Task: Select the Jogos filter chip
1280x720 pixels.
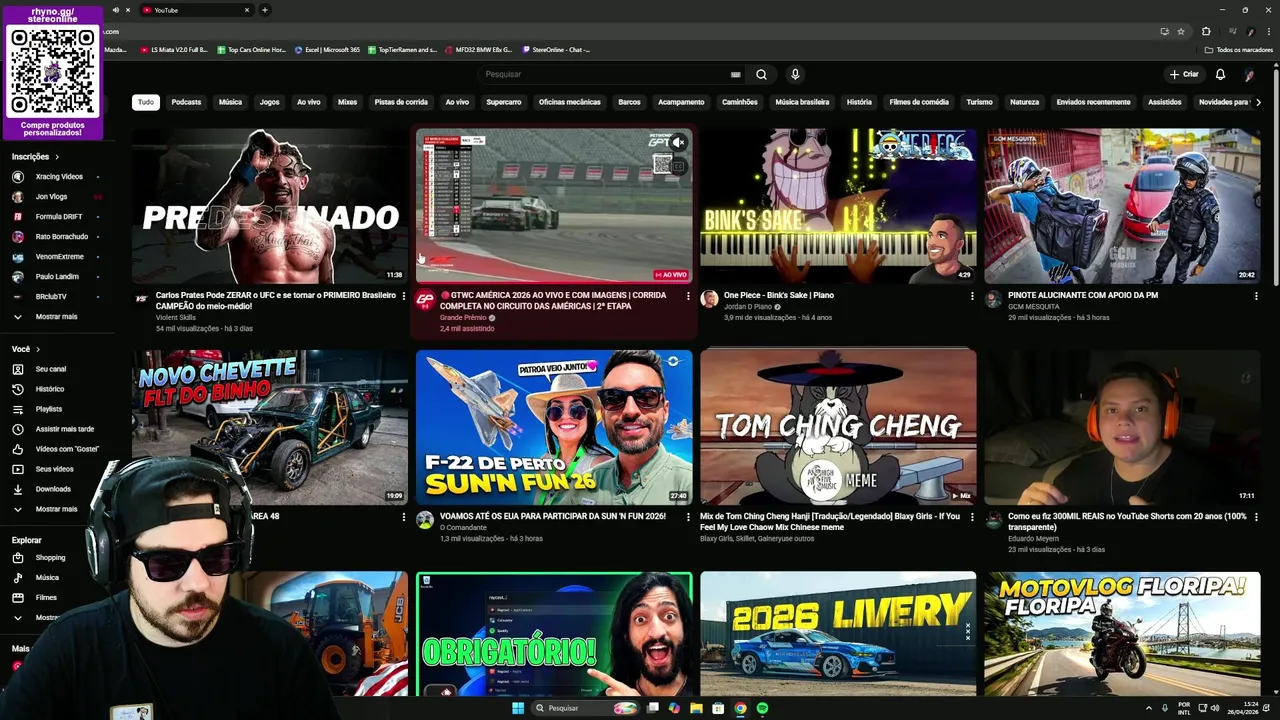Action: (269, 102)
